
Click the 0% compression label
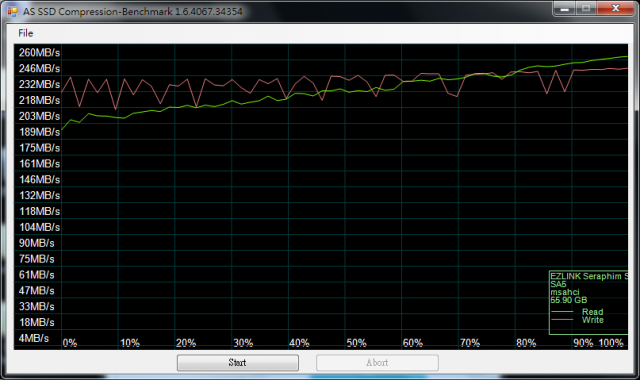coord(70,343)
